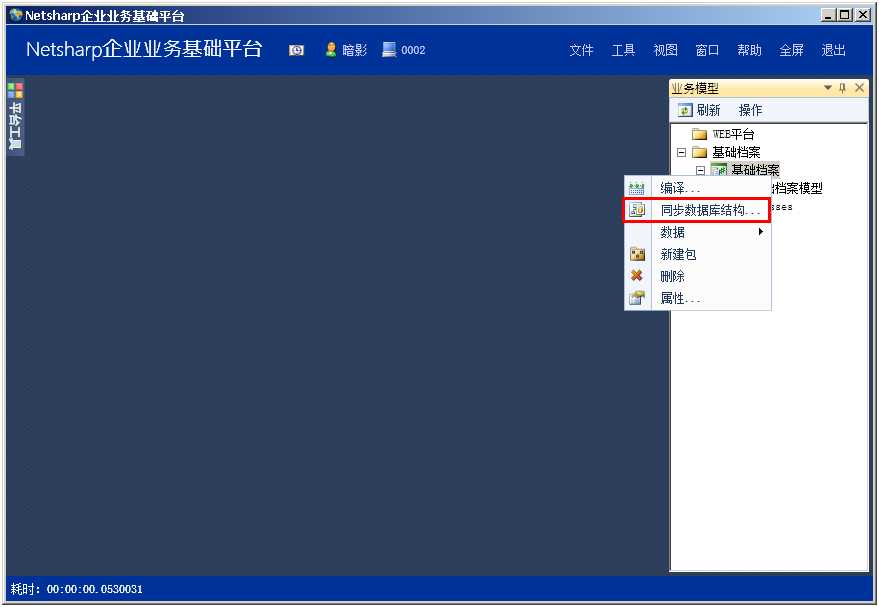879x607 pixels.
Task: Open the 帮助 menu
Action: pyautogui.click(x=749, y=50)
